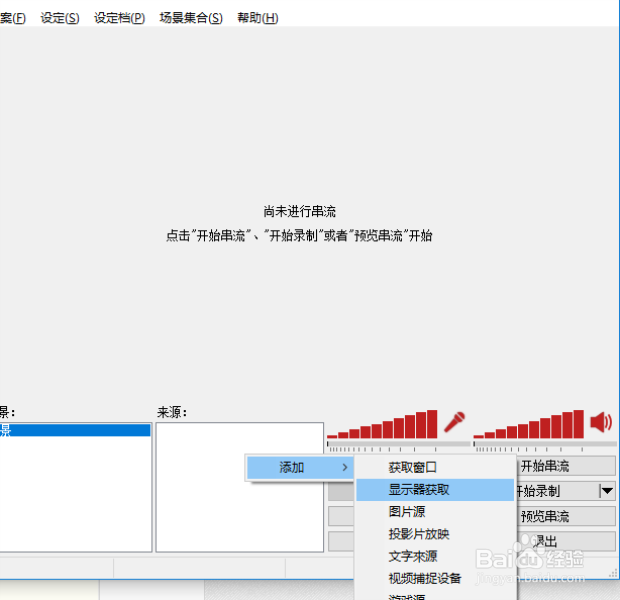
Task: Choose 获取窗口 from the context menu
Action: (435, 468)
